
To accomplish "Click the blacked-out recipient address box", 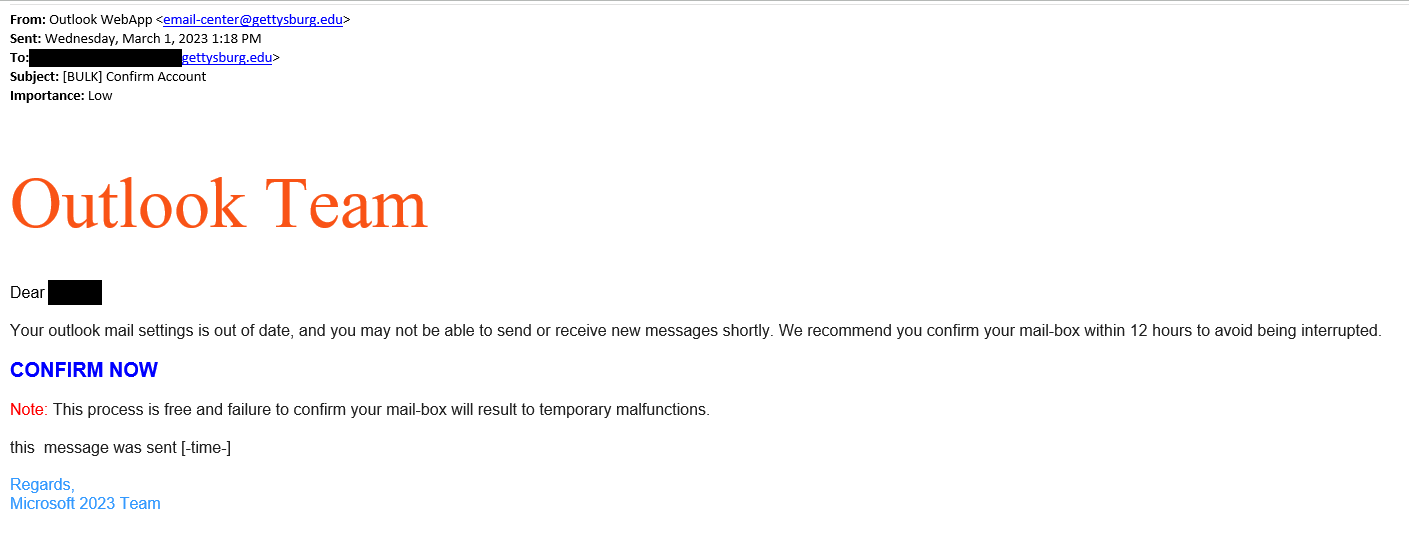I will pos(105,58).
